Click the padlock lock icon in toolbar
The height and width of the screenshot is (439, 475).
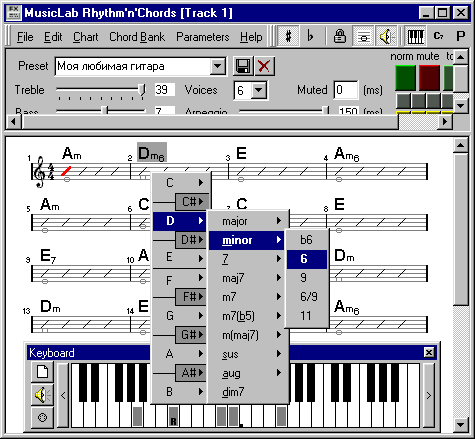point(340,36)
